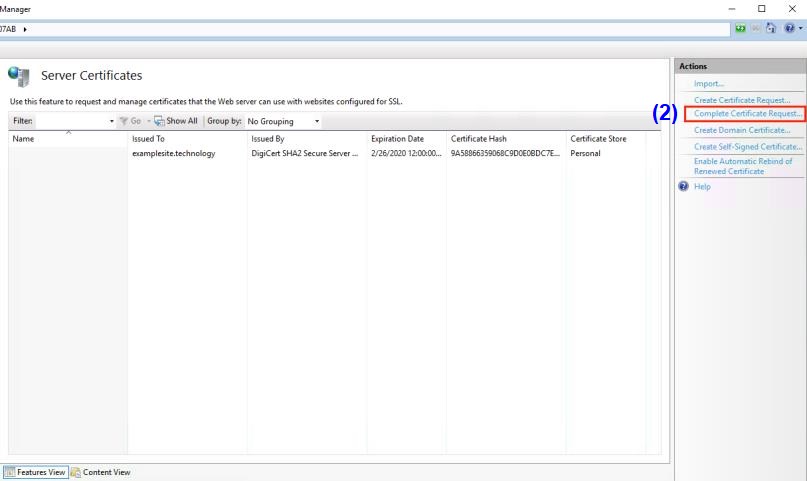Click the Features View tab icon
Image resolution: width=807 pixels, height=481 pixels.
9,472
